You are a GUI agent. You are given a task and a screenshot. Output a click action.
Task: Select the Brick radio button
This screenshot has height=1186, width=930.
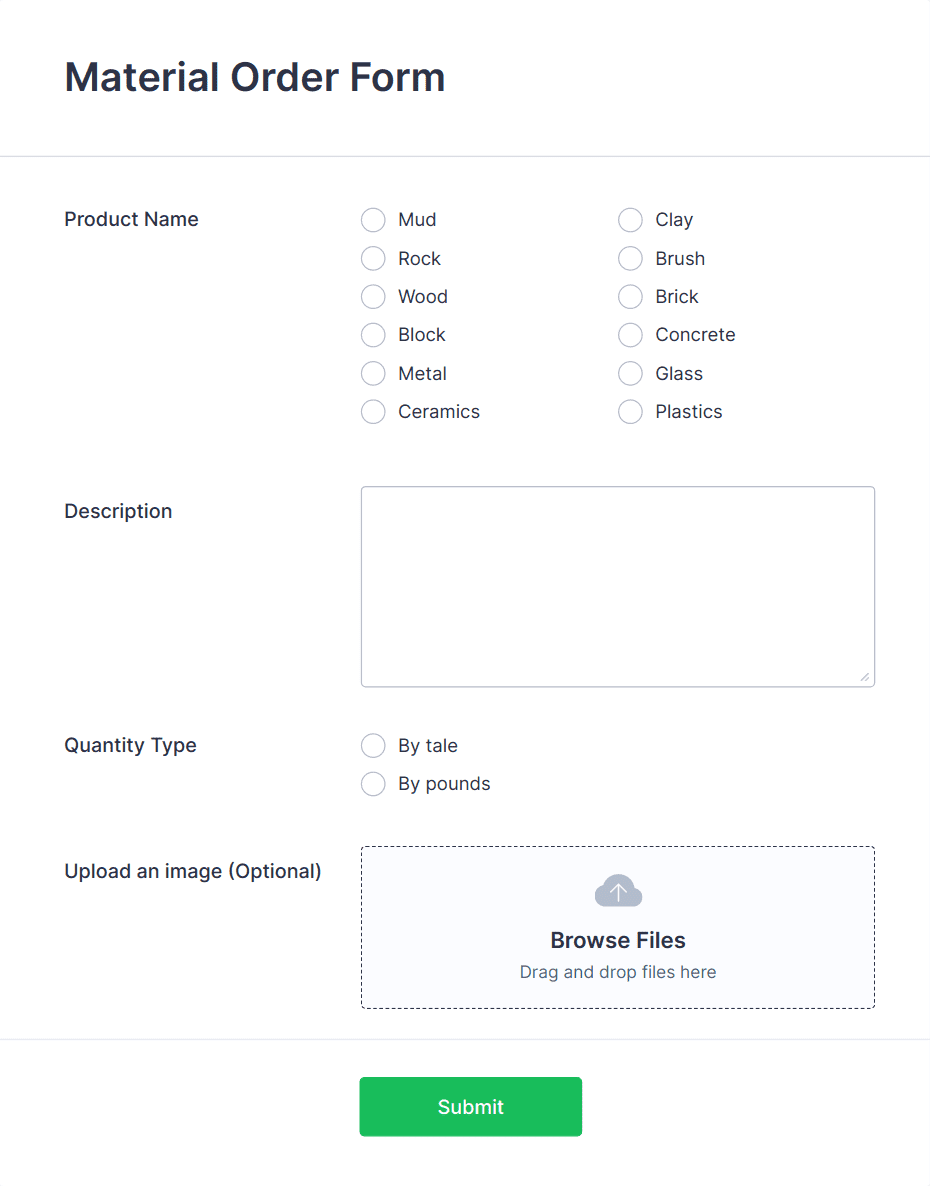coord(630,296)
